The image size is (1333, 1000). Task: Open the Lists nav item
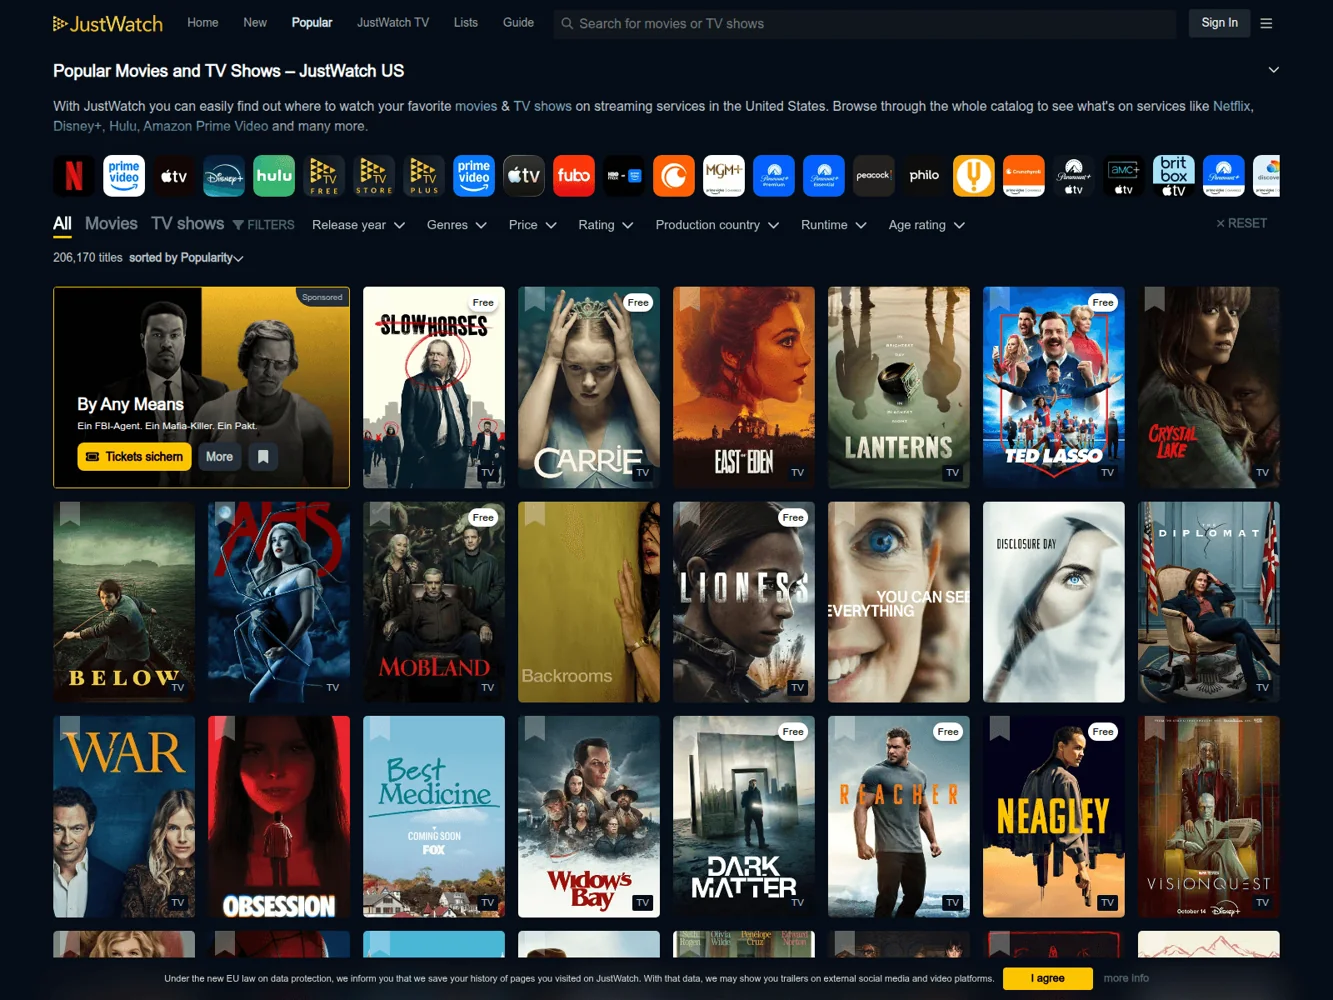click(x=466, y=22)
